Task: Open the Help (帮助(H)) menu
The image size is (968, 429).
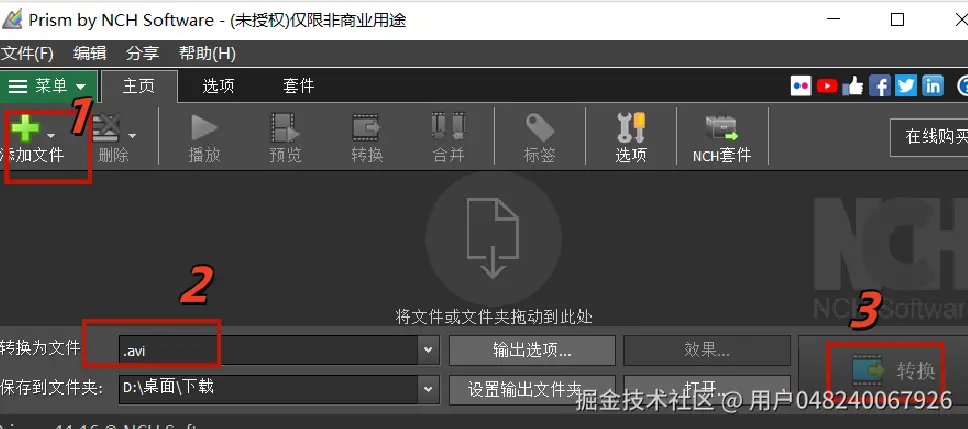Action: pos(207,54)
